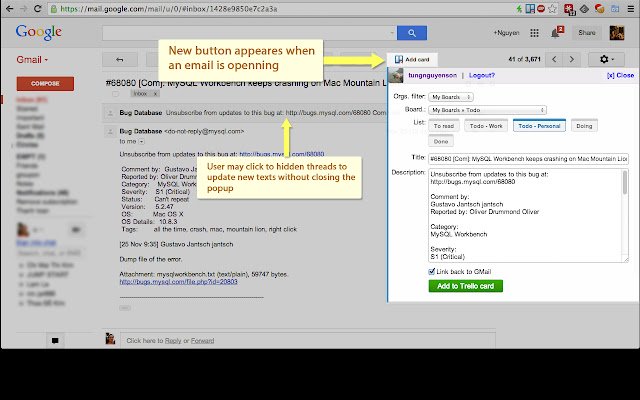Go to previous email with left chevron
This screenshot has width=640, height=400.
tap(554, 60)
